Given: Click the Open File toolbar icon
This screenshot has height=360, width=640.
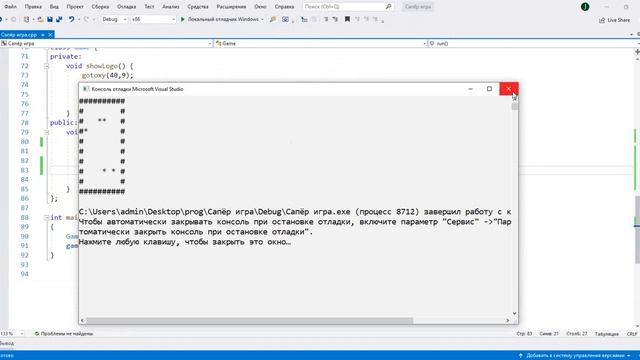Looking at the screenshot, I should [x=40, y=19].
